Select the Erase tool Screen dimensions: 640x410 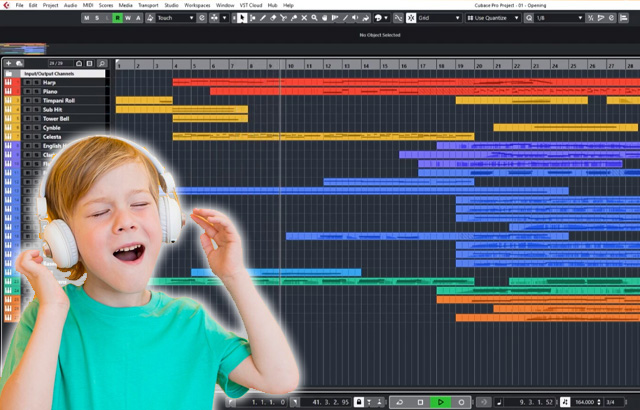click(x=273, y=18)
